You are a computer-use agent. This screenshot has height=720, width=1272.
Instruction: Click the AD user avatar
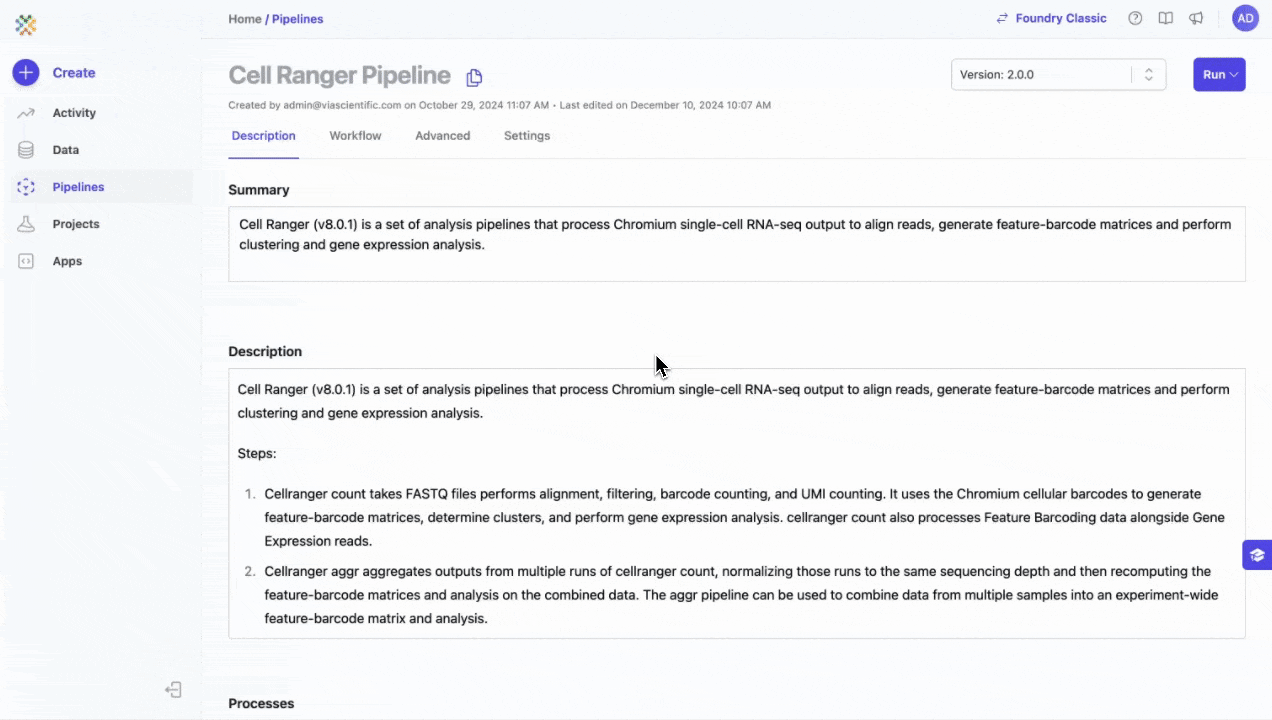pyautogui.click(x=1245, y=18)
